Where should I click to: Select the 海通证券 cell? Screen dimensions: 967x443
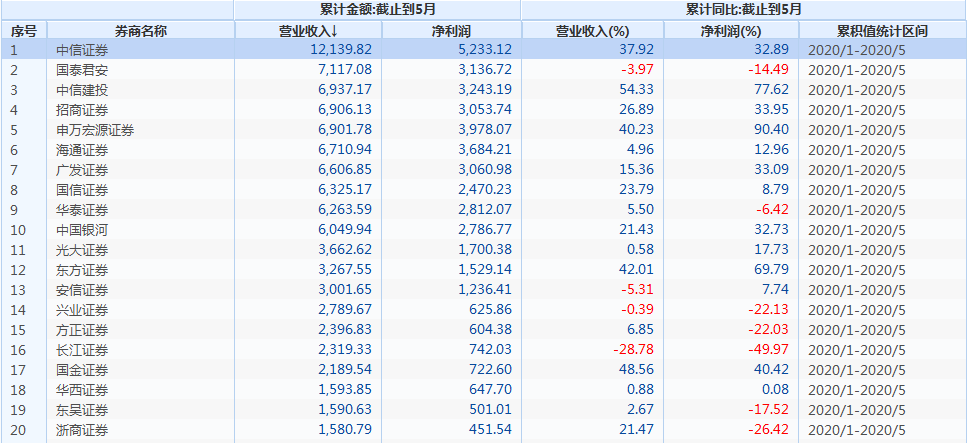(82, 151)
